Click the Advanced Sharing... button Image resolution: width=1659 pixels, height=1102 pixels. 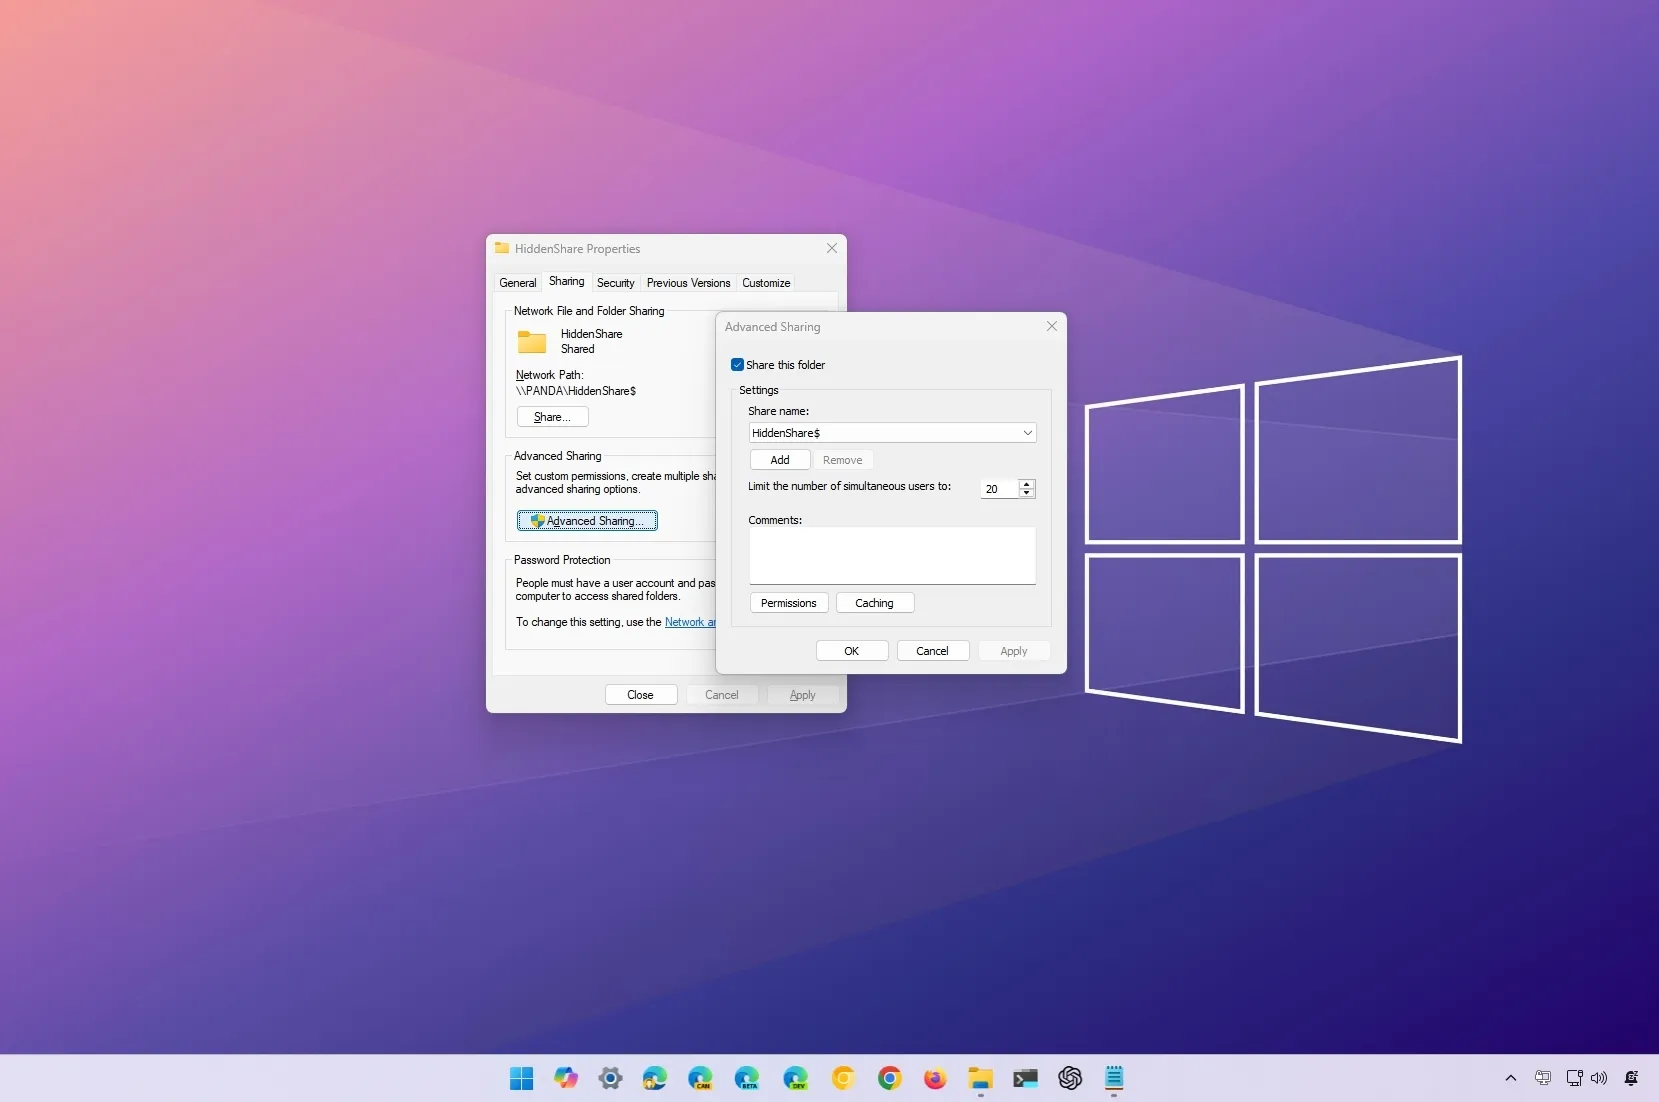[x=587, y=521]
